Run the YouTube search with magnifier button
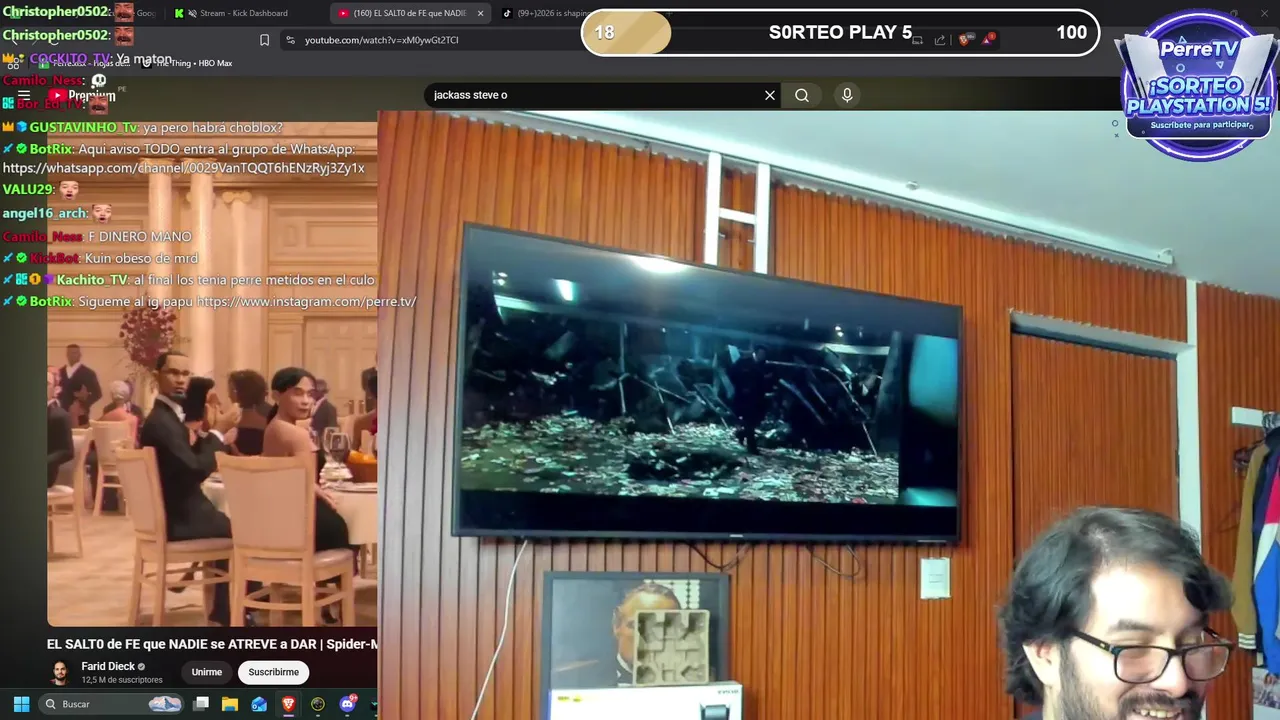 (x=802, y=95)
